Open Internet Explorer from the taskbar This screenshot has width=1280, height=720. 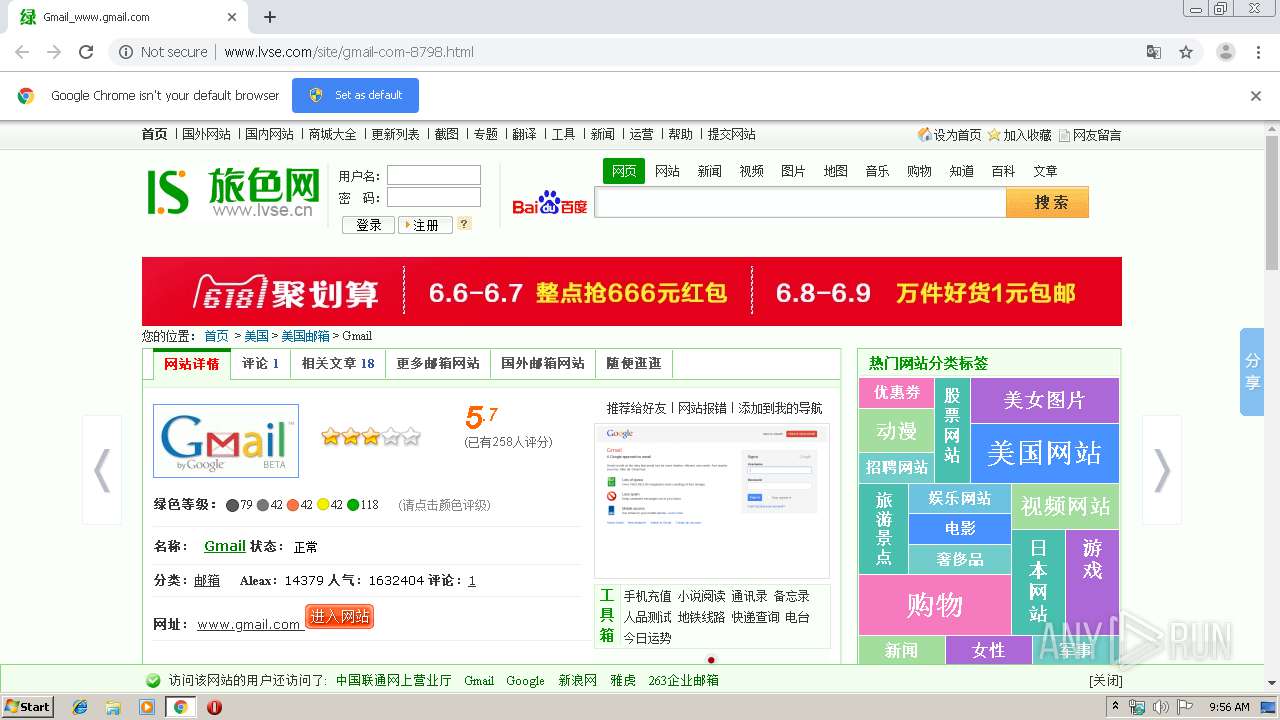pyautogui.click(x=80, y=707)
